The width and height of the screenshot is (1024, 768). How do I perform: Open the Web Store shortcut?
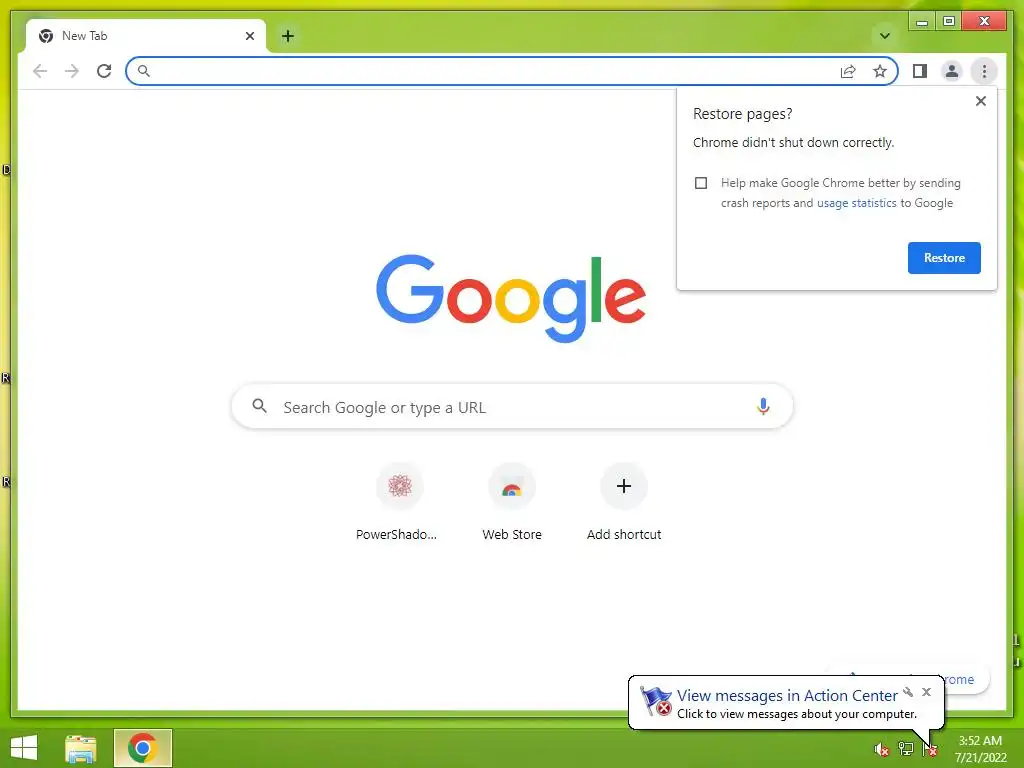511,503
